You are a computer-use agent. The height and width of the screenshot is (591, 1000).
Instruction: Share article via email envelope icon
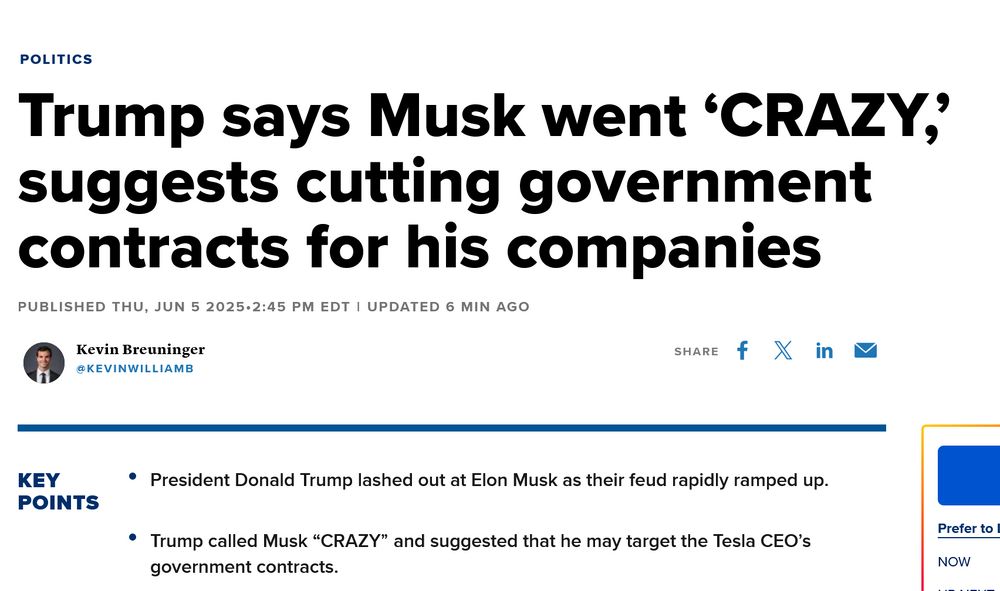865,350
